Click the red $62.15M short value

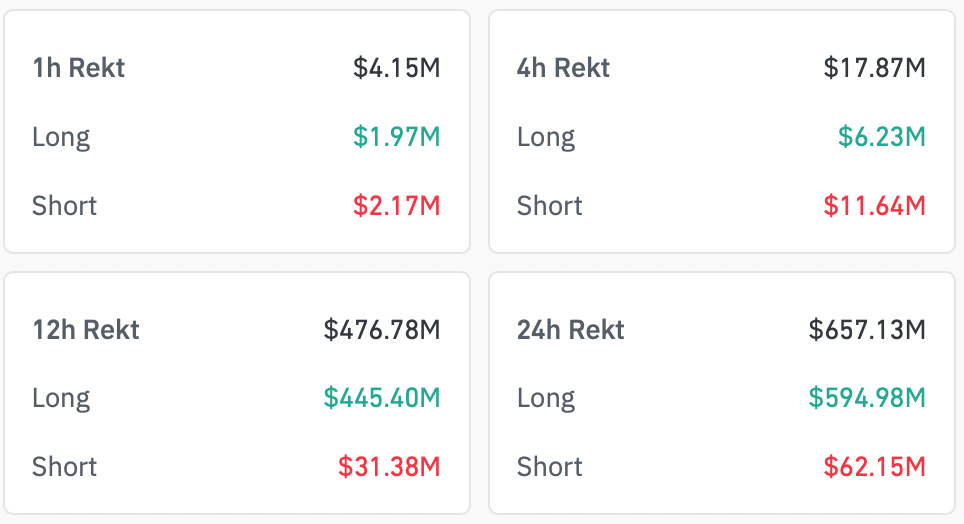point(874,467)
